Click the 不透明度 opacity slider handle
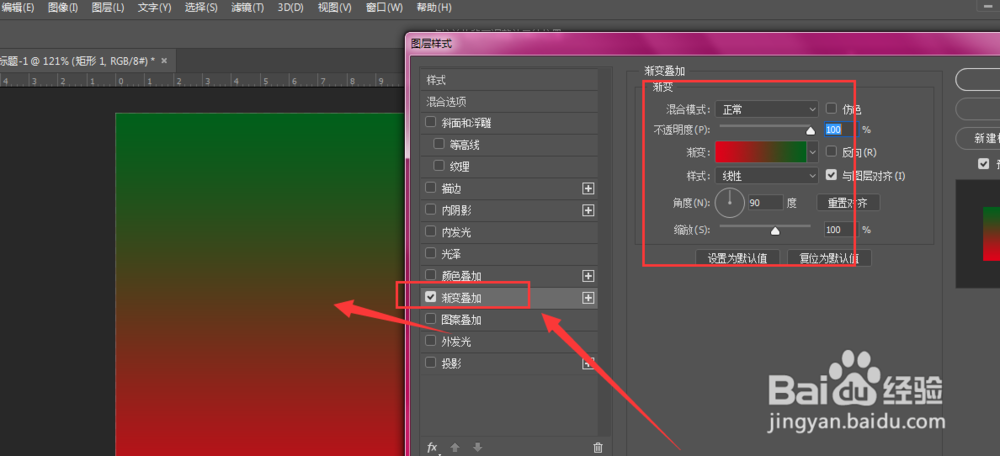Viewport: 1000px width, 456px height. pos(811,130)
